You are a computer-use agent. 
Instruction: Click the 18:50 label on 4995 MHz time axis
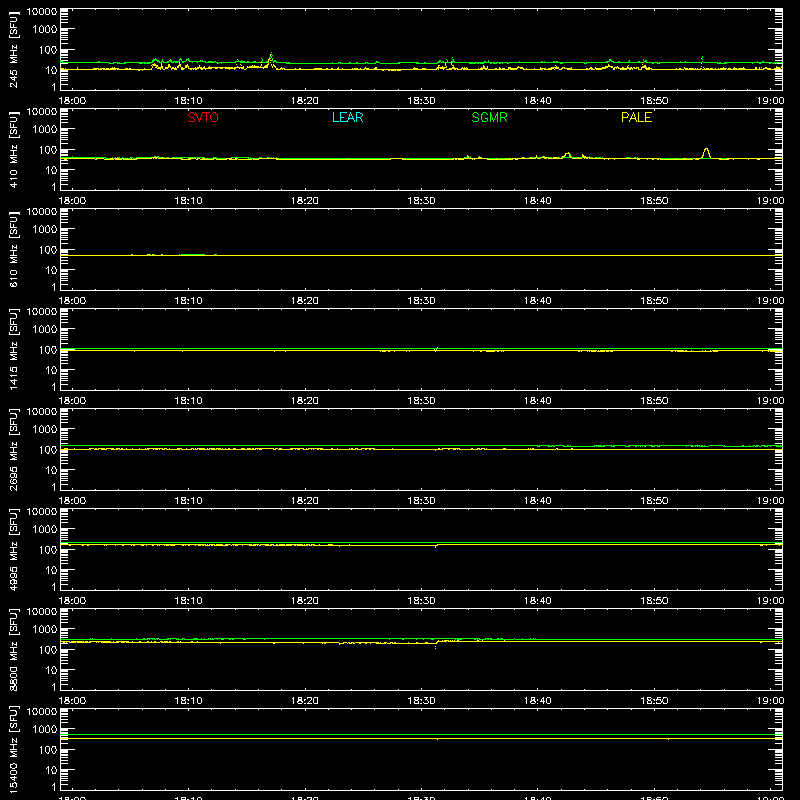[x=654, y=601]
